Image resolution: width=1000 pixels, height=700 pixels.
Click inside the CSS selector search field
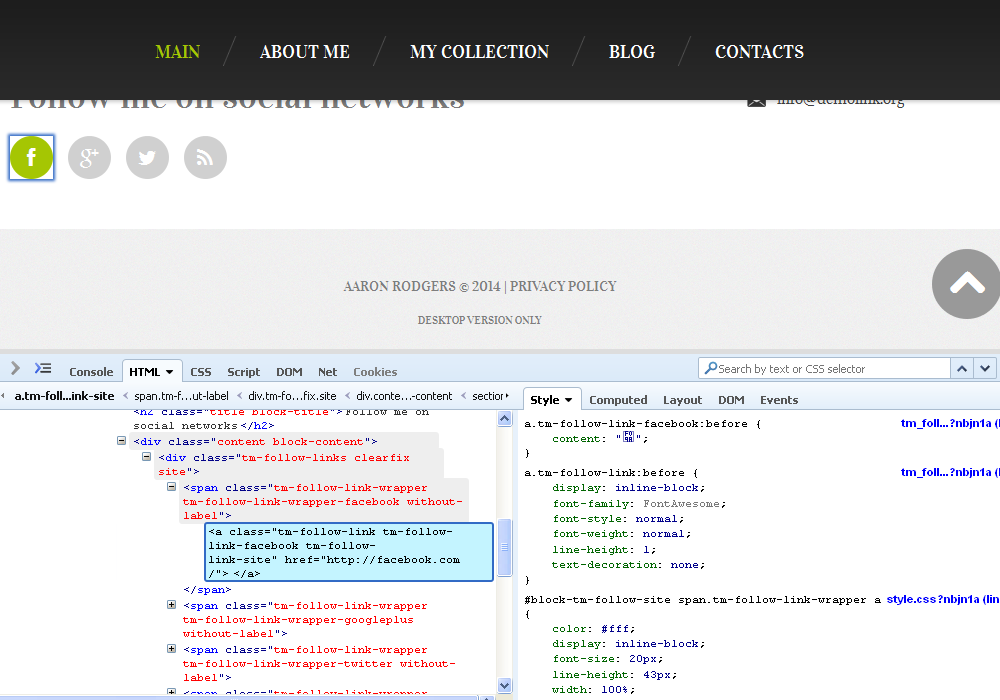coord(820,368)
